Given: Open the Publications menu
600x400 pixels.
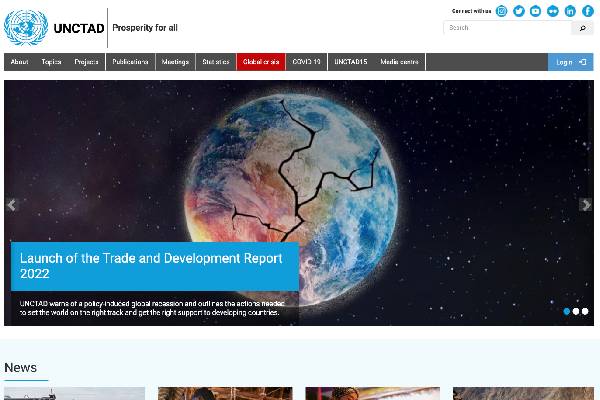Looking at the screenshot, I should tap(130, 62).
